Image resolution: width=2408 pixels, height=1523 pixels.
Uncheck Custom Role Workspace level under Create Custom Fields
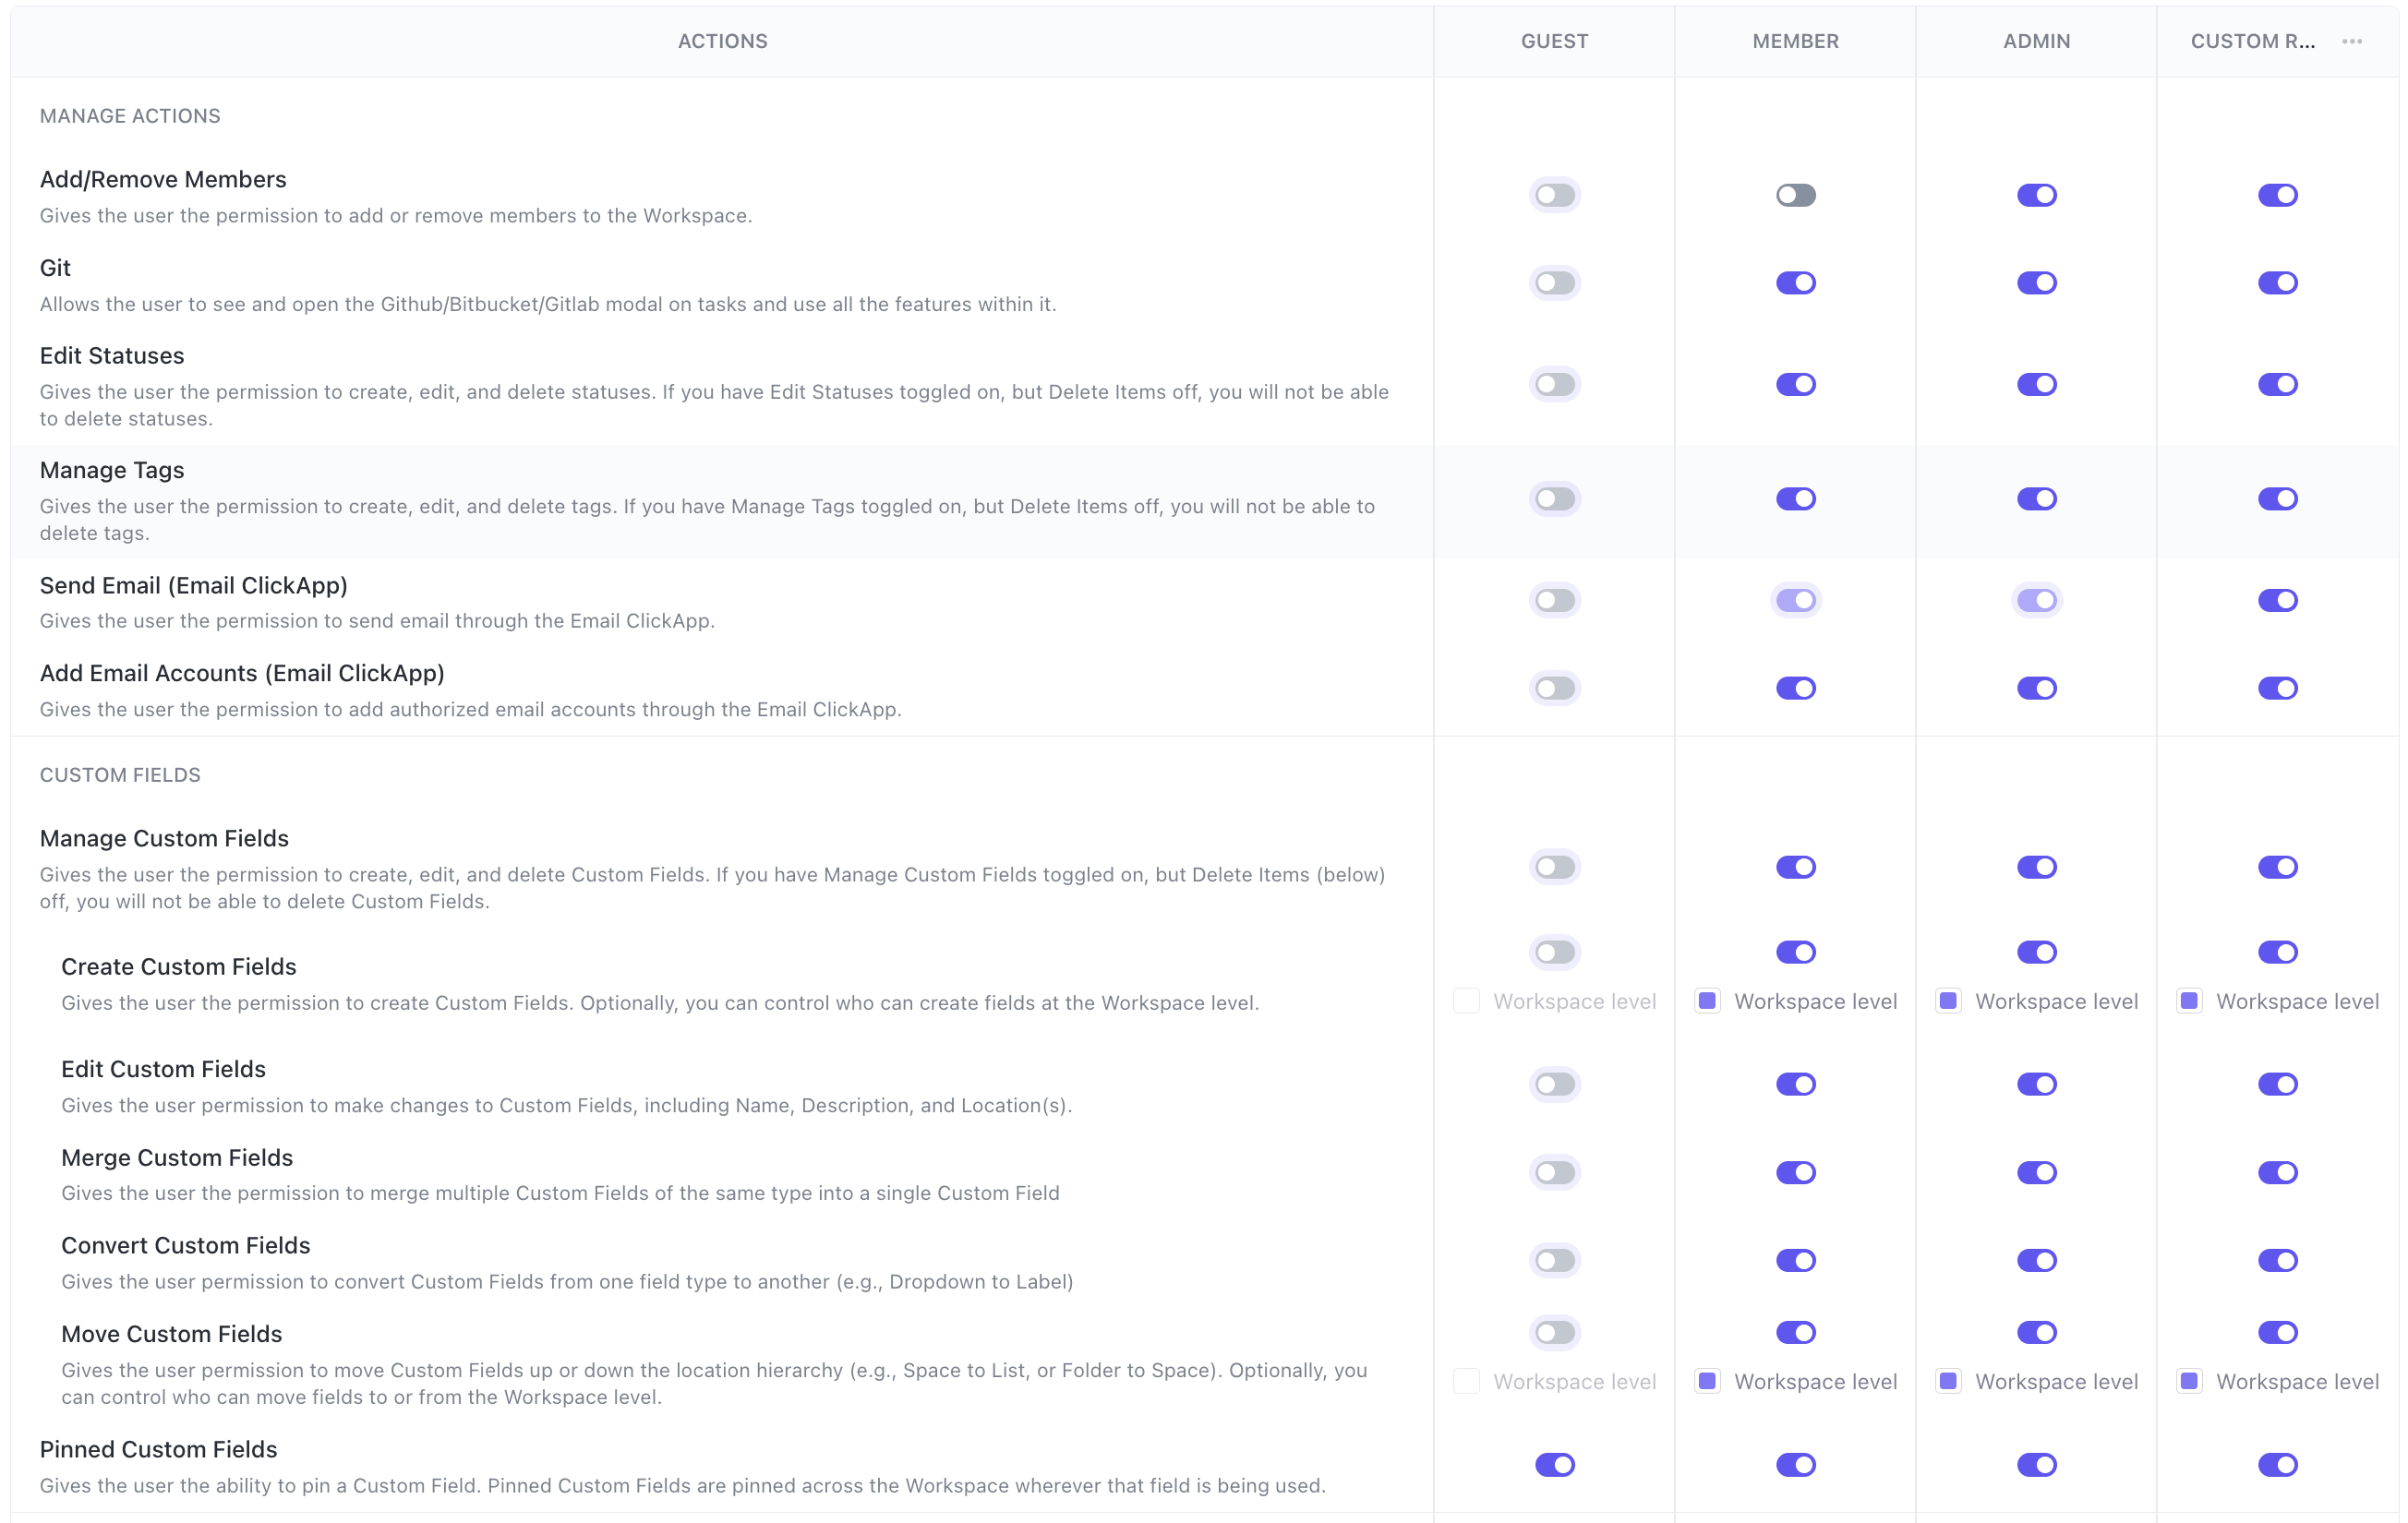2190,1001
